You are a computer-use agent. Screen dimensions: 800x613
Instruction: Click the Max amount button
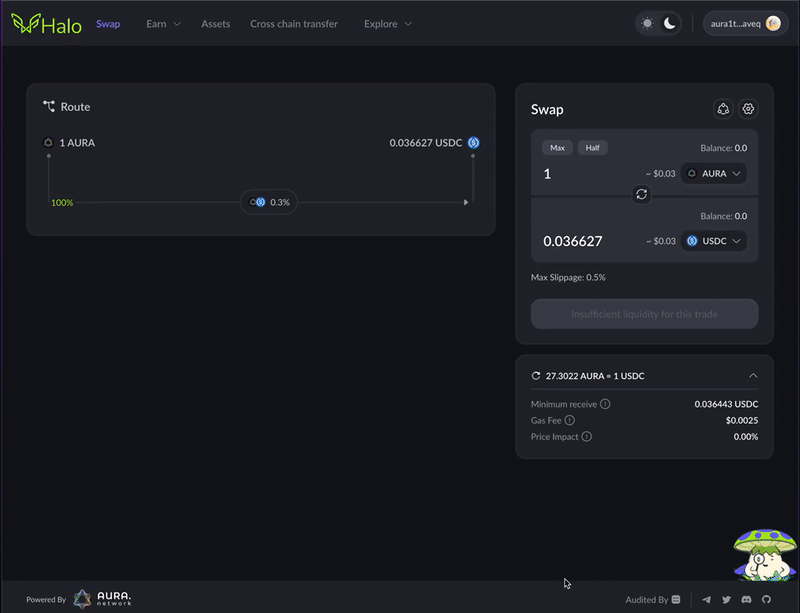click(x=557, y=148)
